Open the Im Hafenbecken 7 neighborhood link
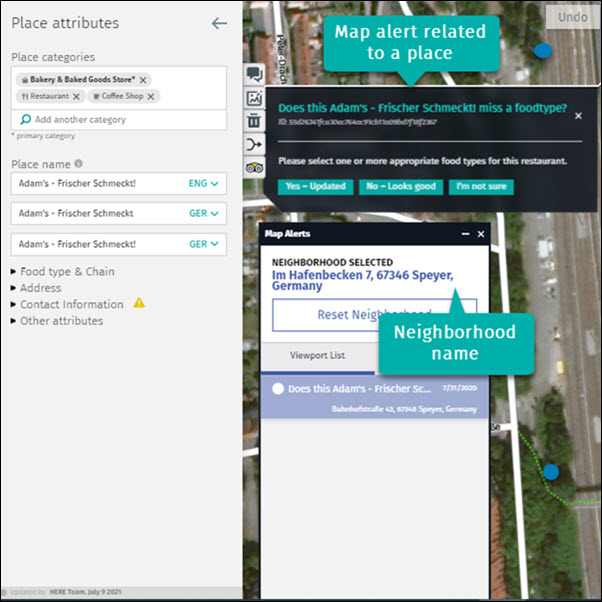The width and height of the screenshot is (602, 602). (362, 280)
